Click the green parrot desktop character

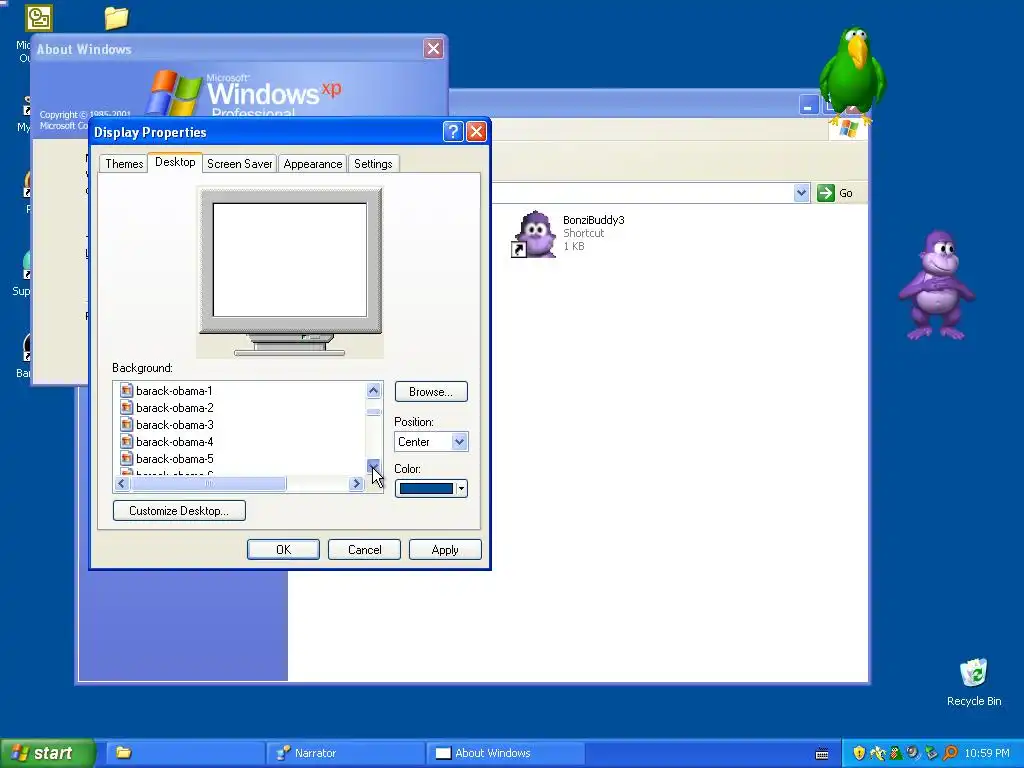coord(852,75)
